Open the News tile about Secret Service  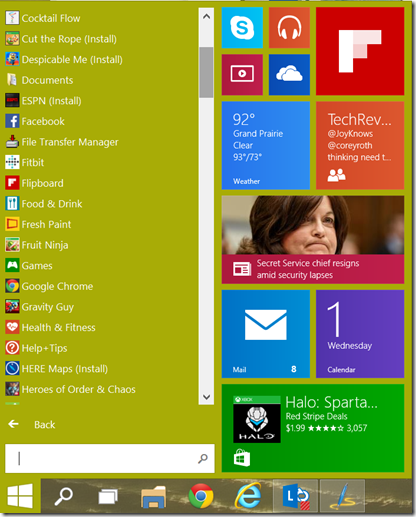coord(313,240)
